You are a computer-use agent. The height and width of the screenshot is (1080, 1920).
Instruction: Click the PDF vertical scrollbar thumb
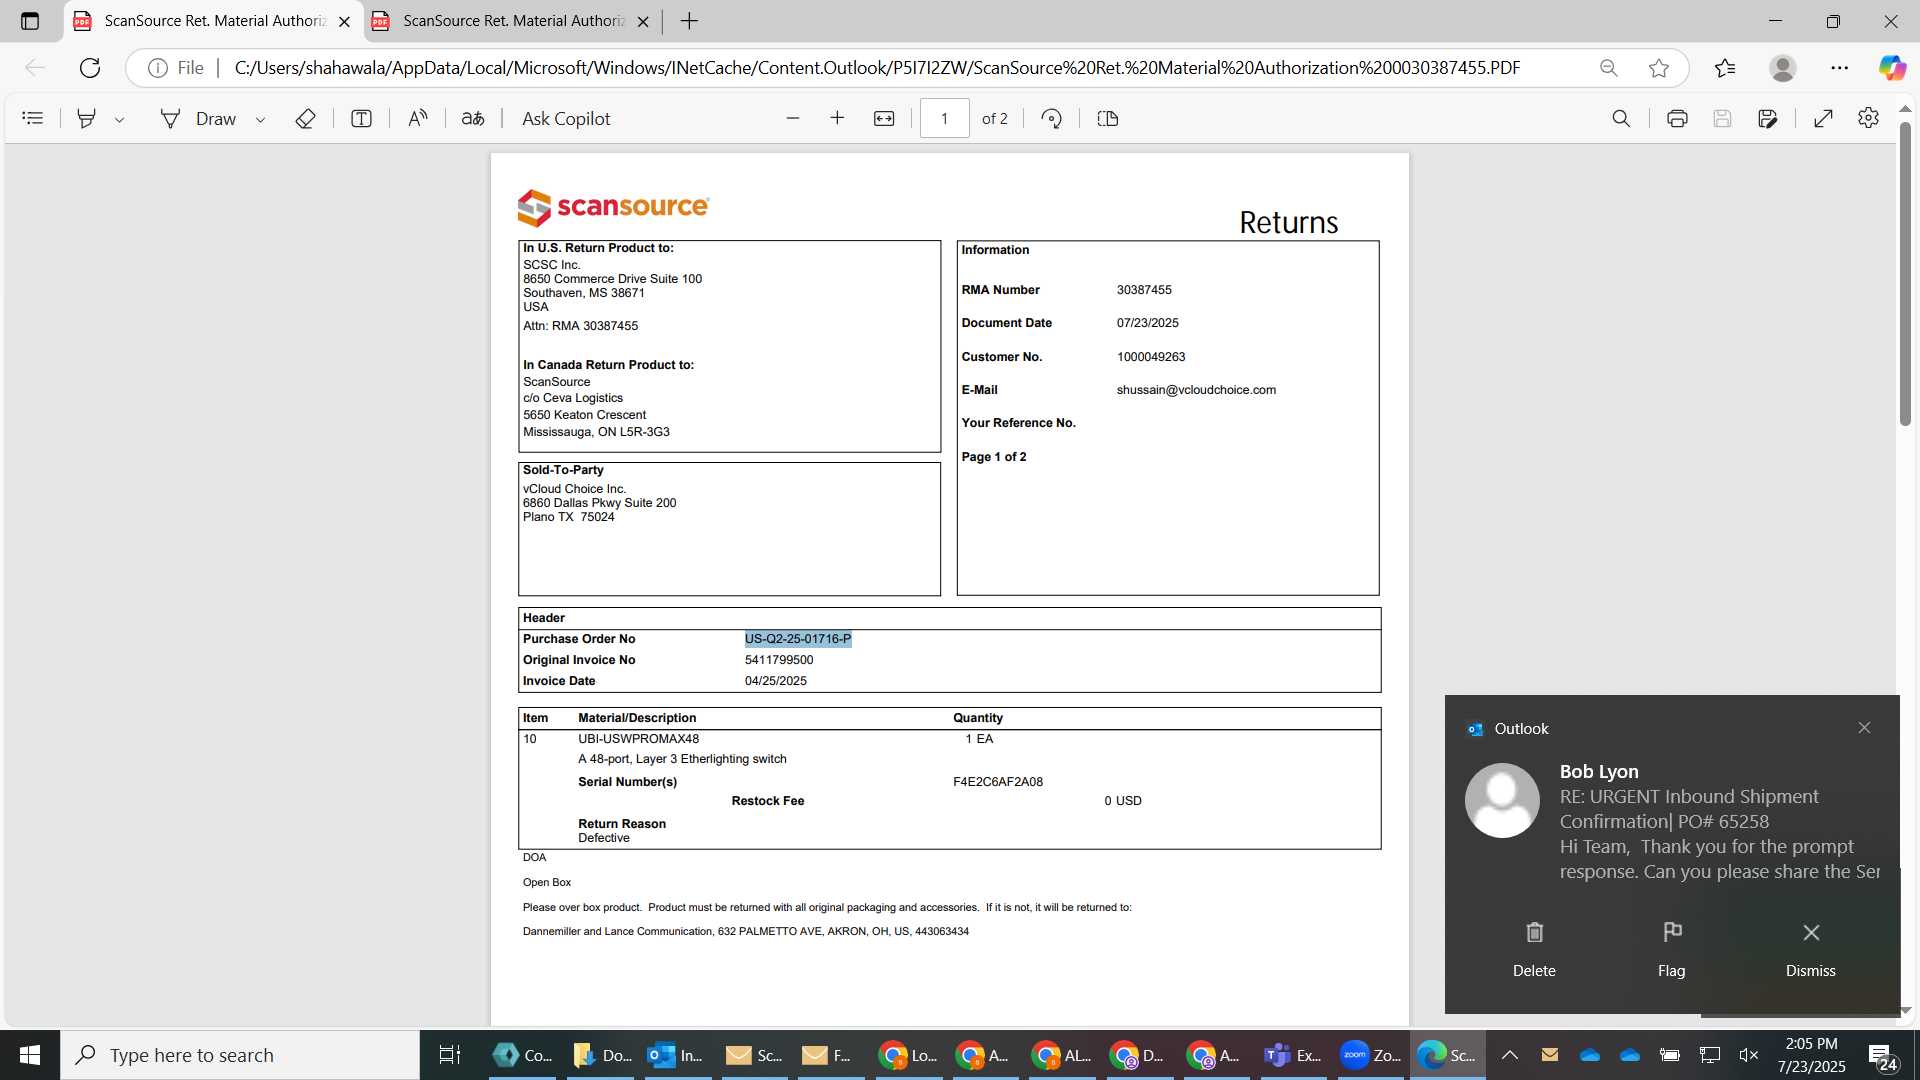pos(1905,272)
